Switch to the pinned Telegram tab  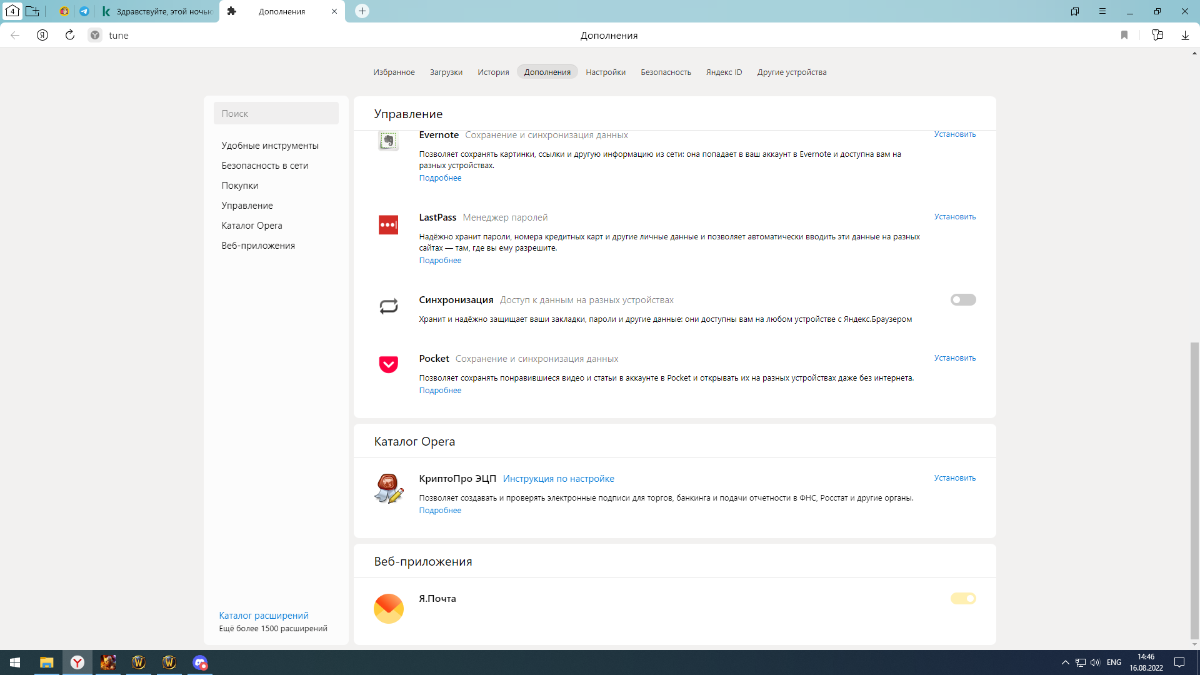(x=84, y=11)
